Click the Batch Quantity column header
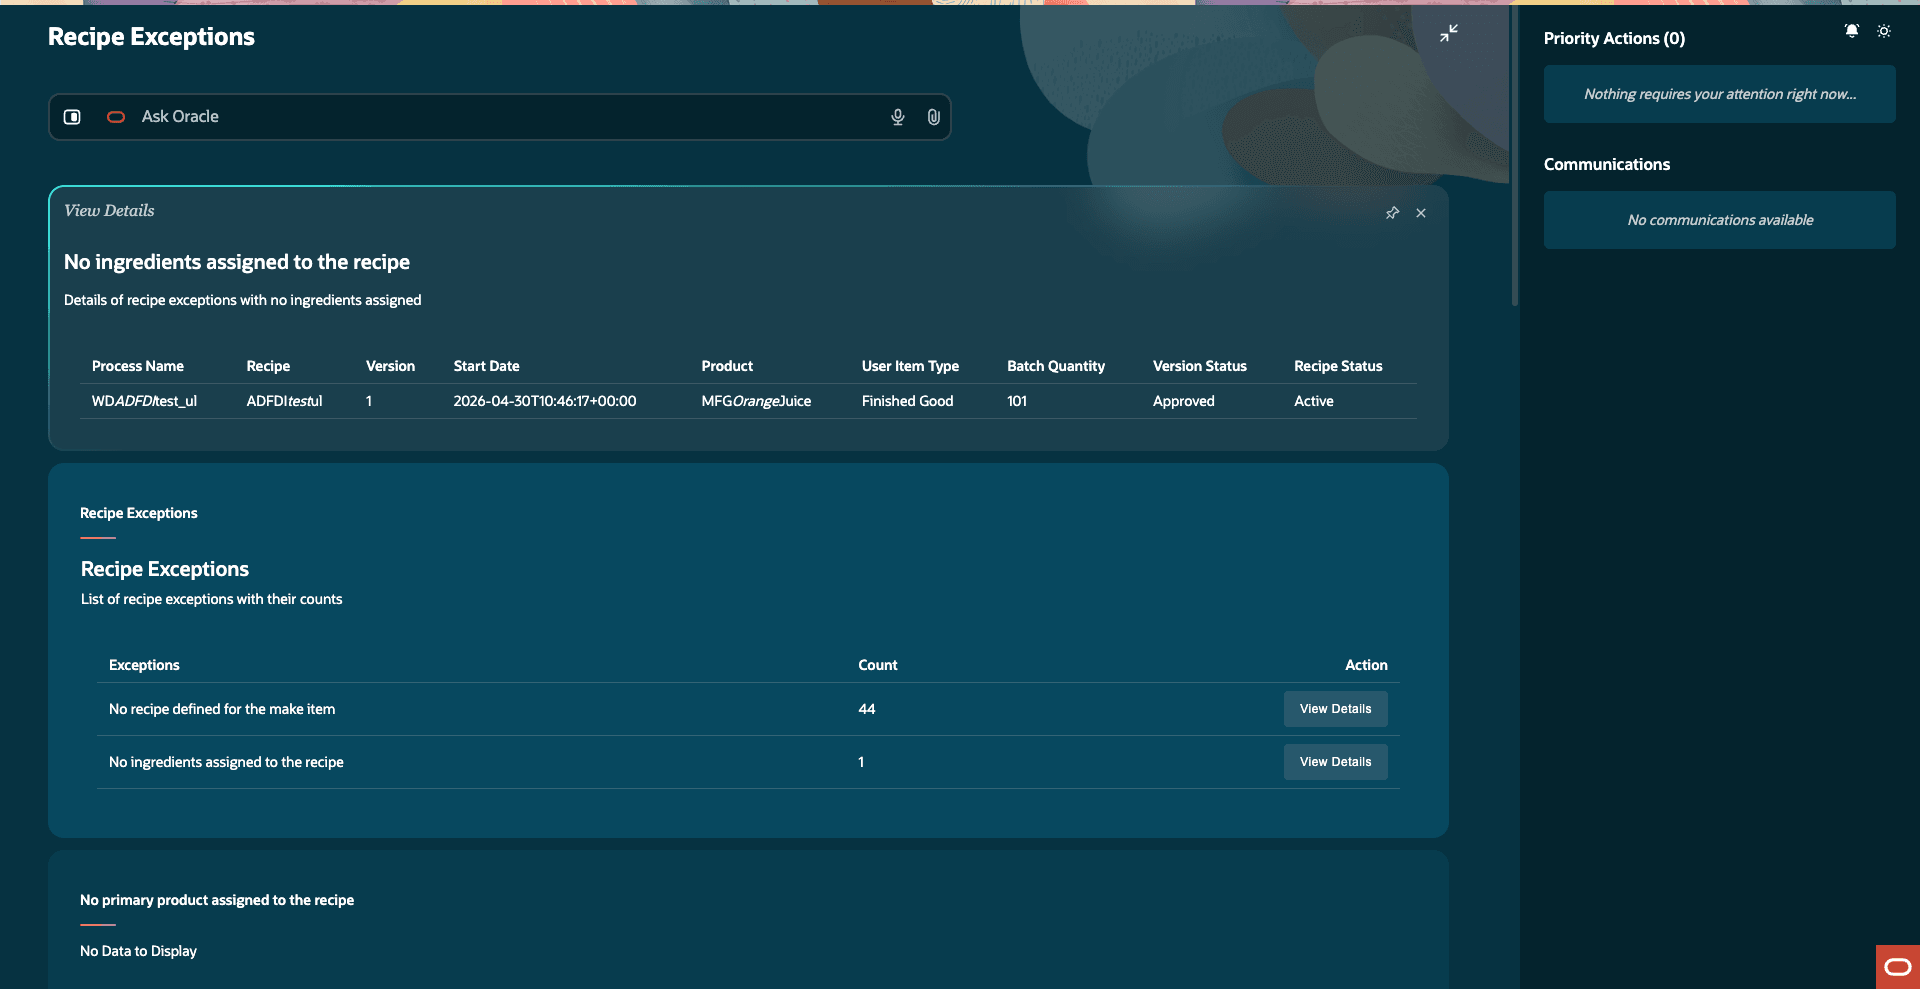The image size is (1920, 989). tap(1056, 366)
